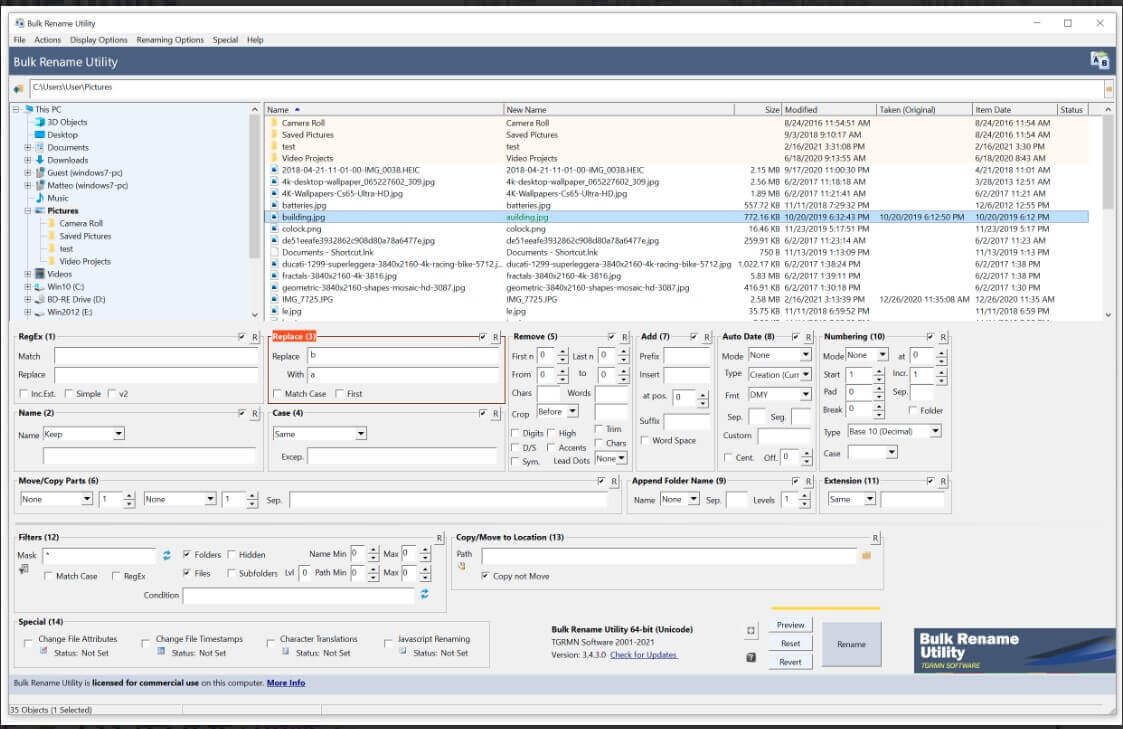This screenshot has height=729, width=1123.
Task: Click the refresh icon next to Mask field
Action: (x=167, y=555)
